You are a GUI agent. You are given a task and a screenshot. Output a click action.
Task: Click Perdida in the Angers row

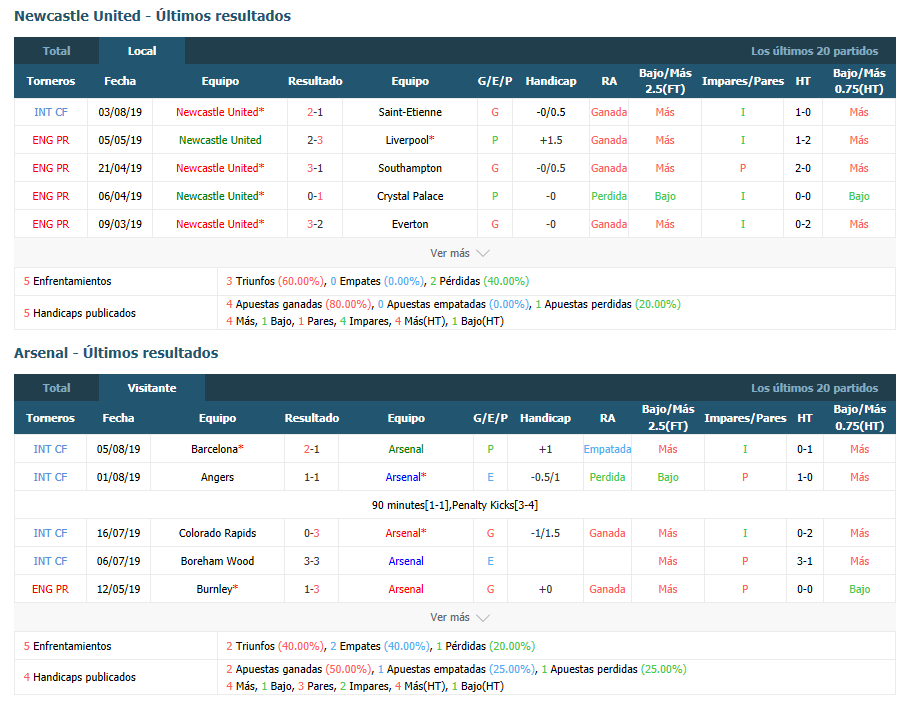click(x=607, y=477)
